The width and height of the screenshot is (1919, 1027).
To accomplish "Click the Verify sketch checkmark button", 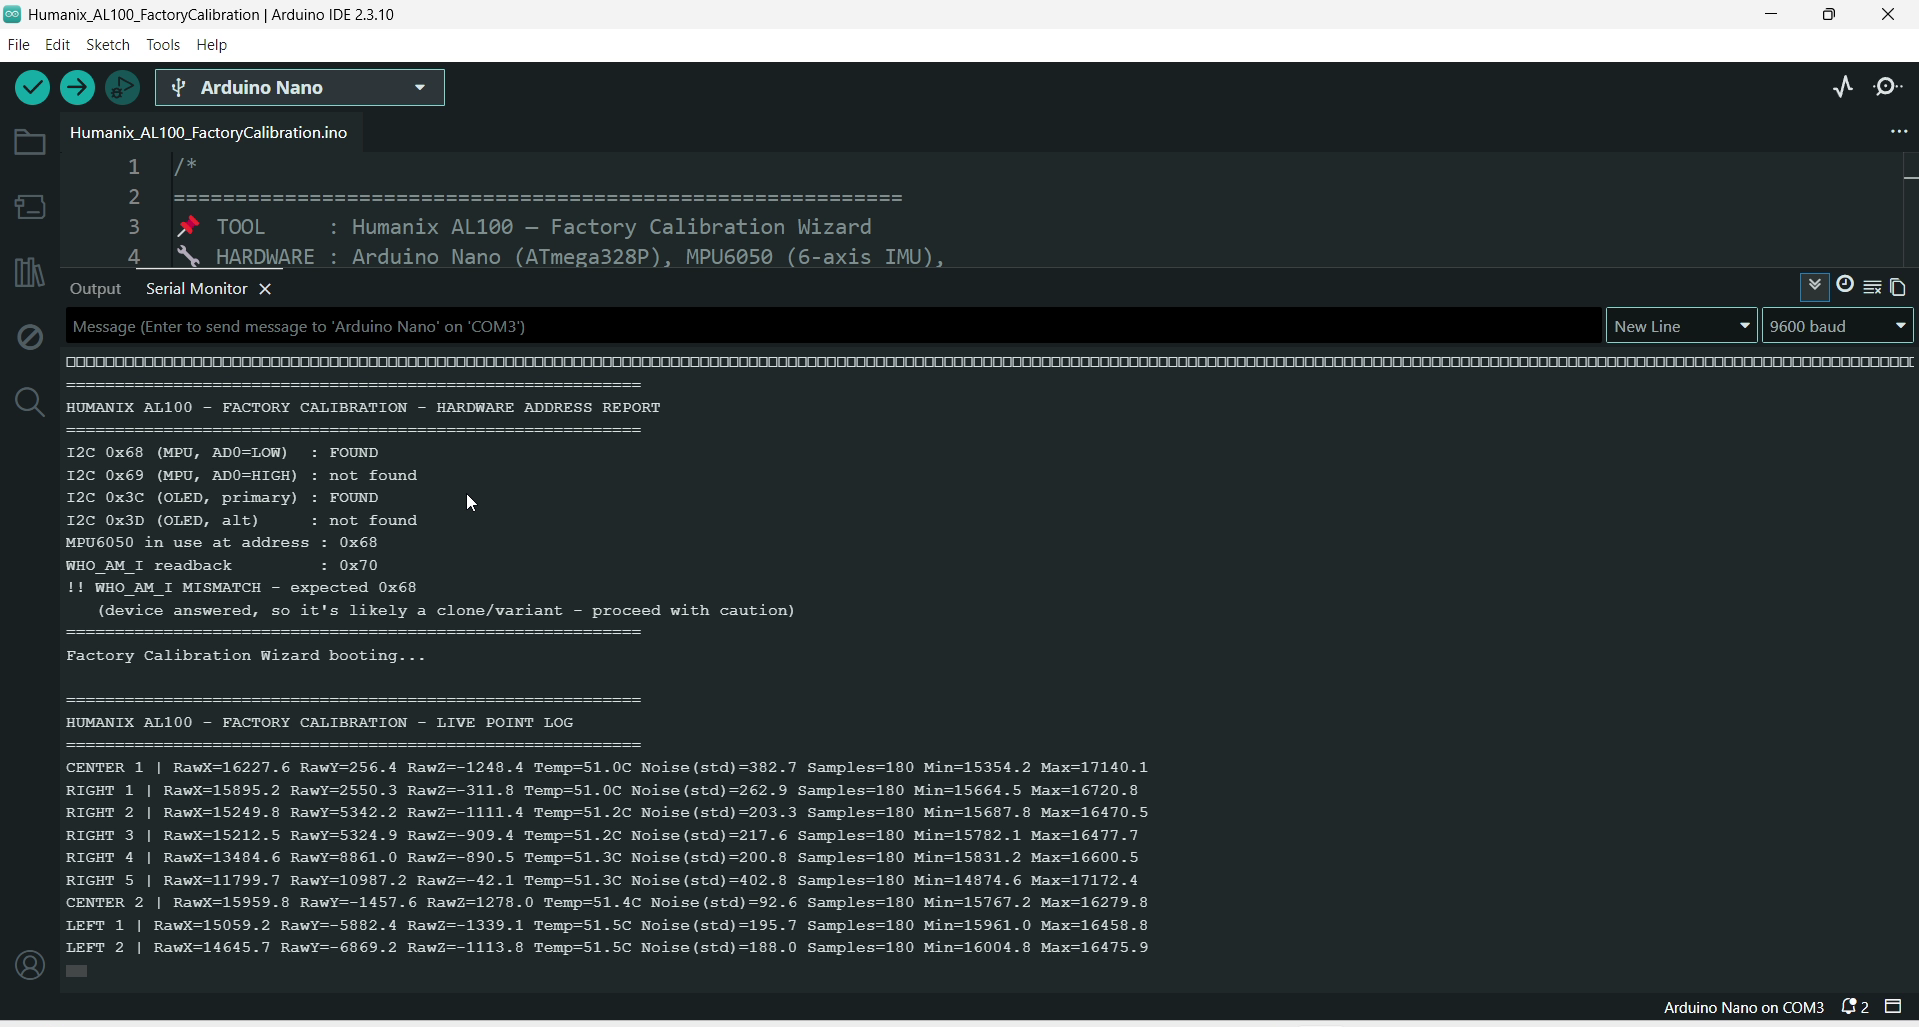I will click(32, 88).
